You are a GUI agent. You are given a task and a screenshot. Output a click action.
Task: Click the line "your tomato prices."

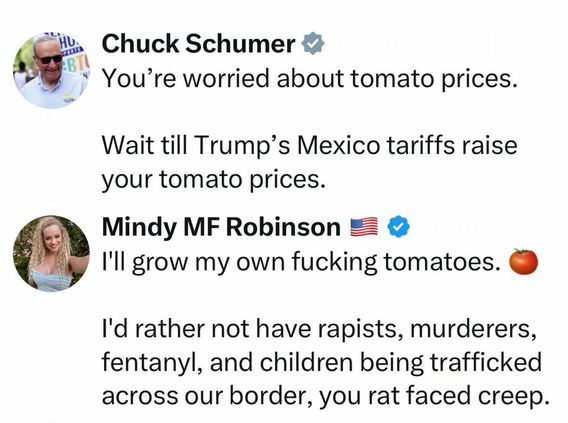pyautogui.click(x=214, y=180)
